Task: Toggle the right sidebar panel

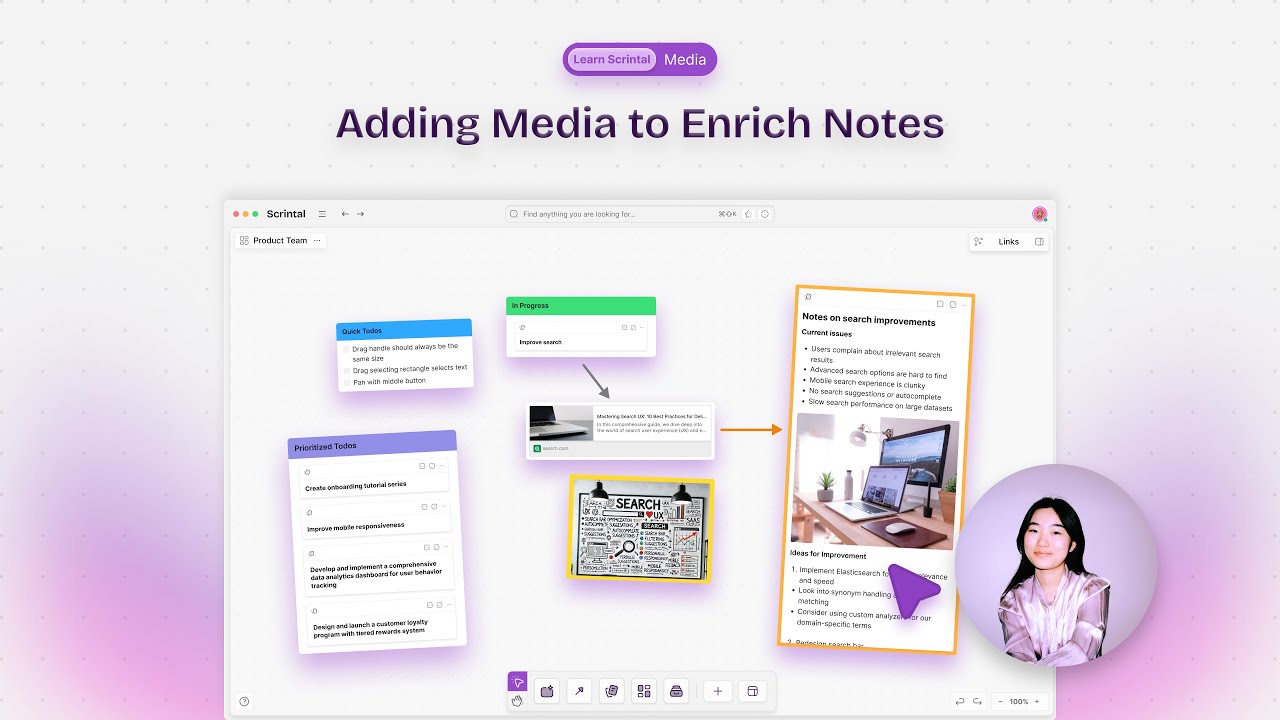Action: [1039, 241]
